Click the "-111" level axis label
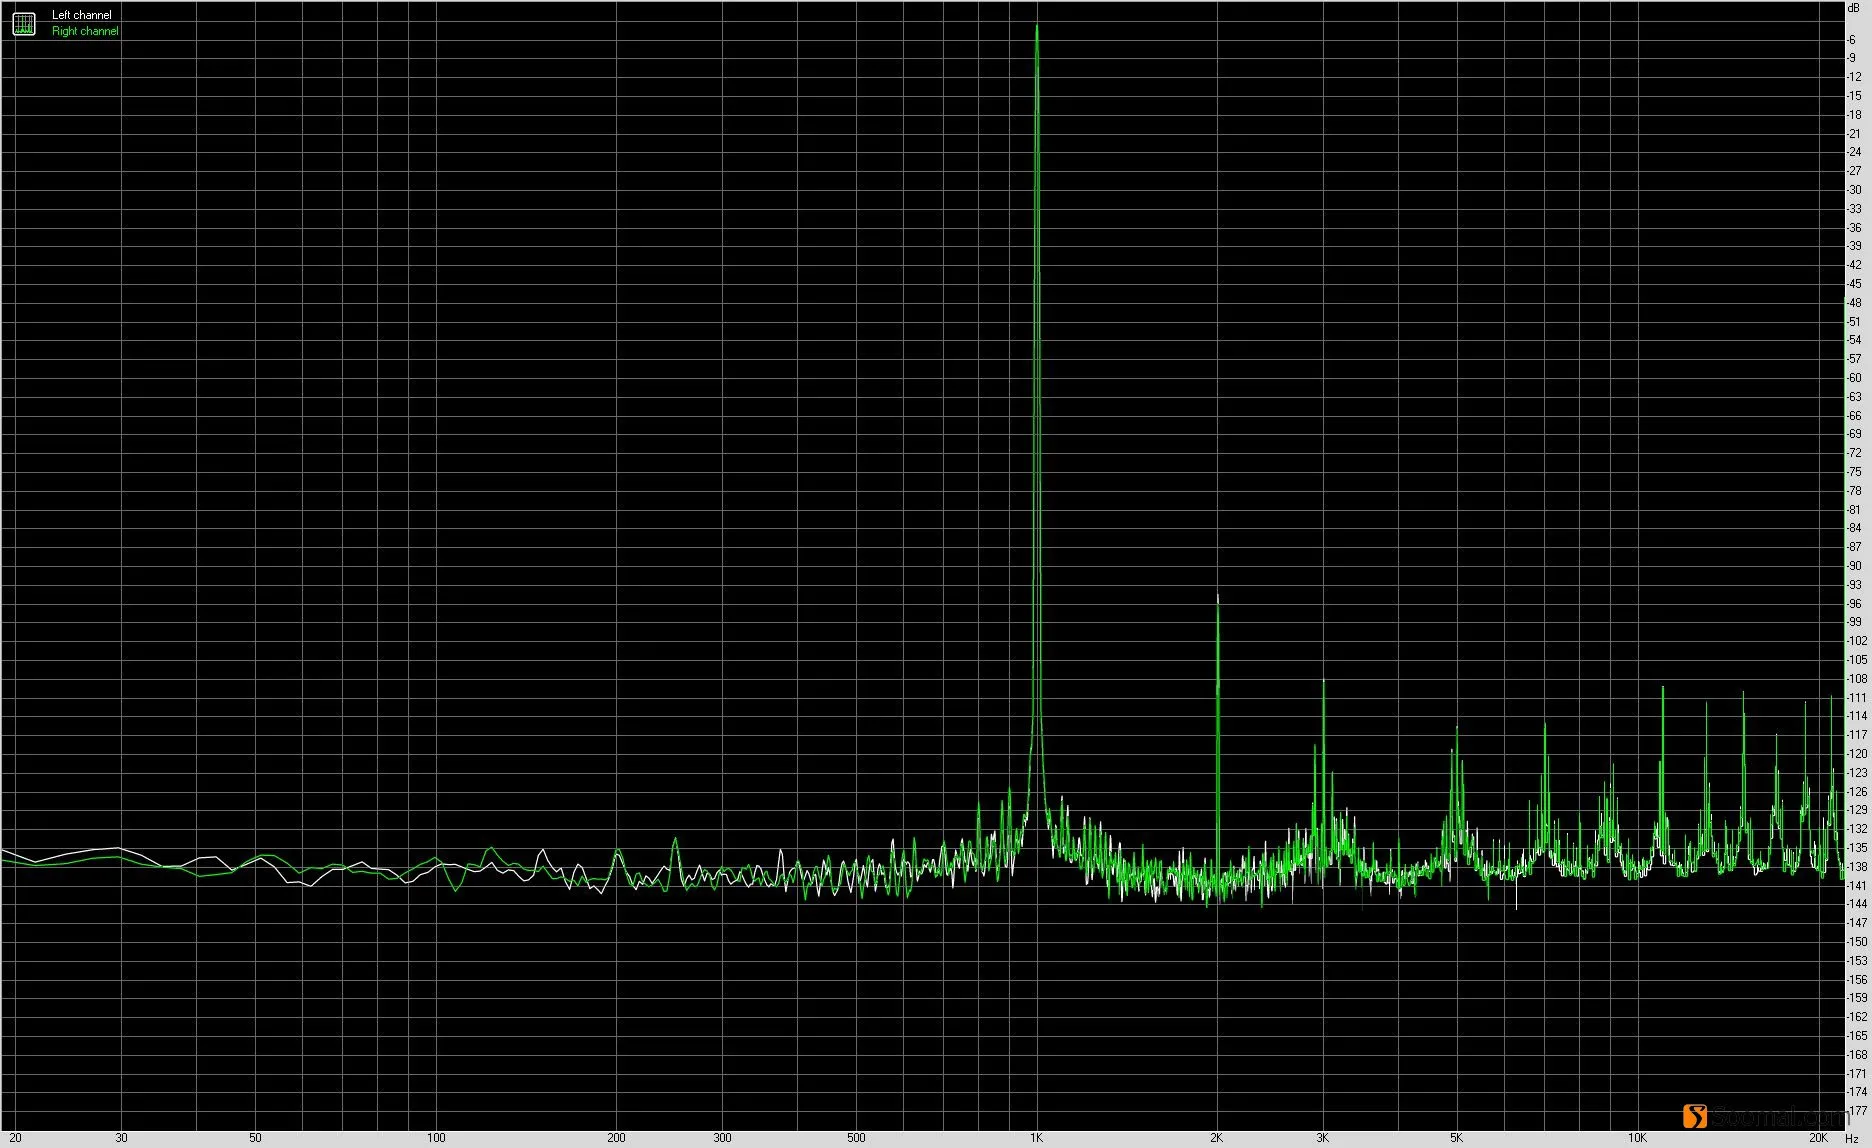The width and height of the screenshot is (1872, 1148). 1857,697
